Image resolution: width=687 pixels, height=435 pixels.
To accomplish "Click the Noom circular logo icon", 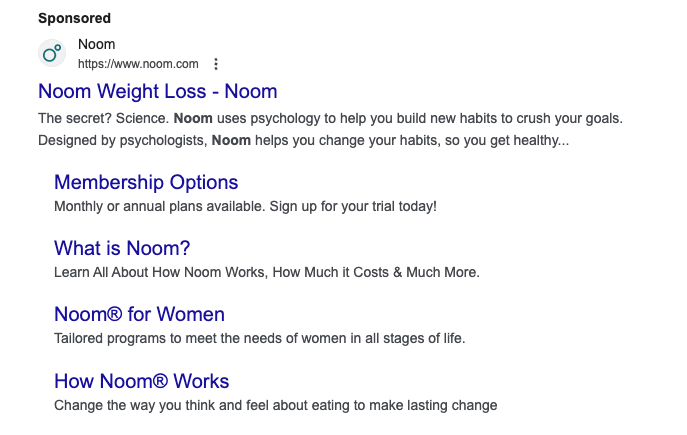I will (52, 53).
